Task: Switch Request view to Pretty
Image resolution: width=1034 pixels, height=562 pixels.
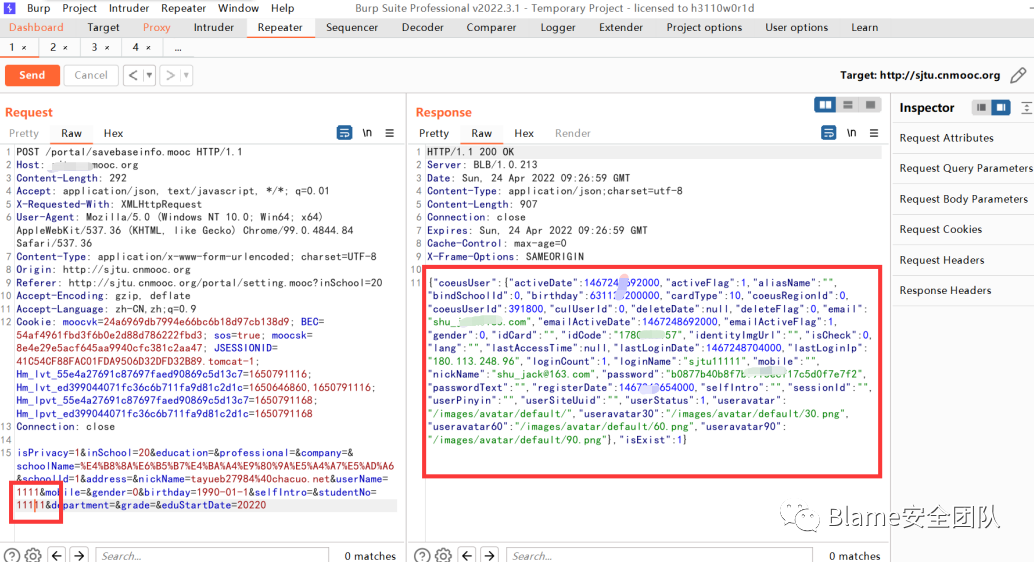Action: point(24,133)
